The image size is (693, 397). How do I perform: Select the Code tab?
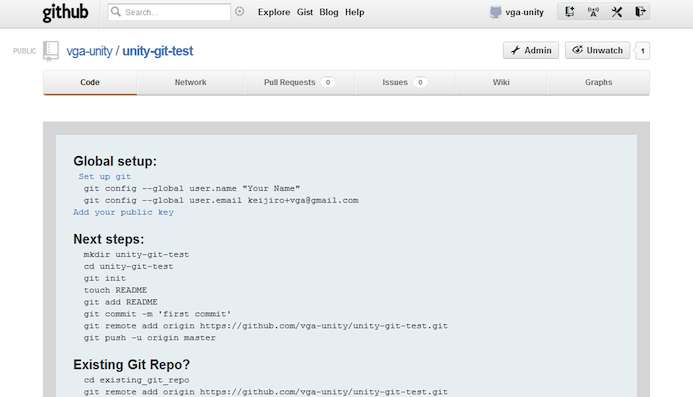[90, 82]
